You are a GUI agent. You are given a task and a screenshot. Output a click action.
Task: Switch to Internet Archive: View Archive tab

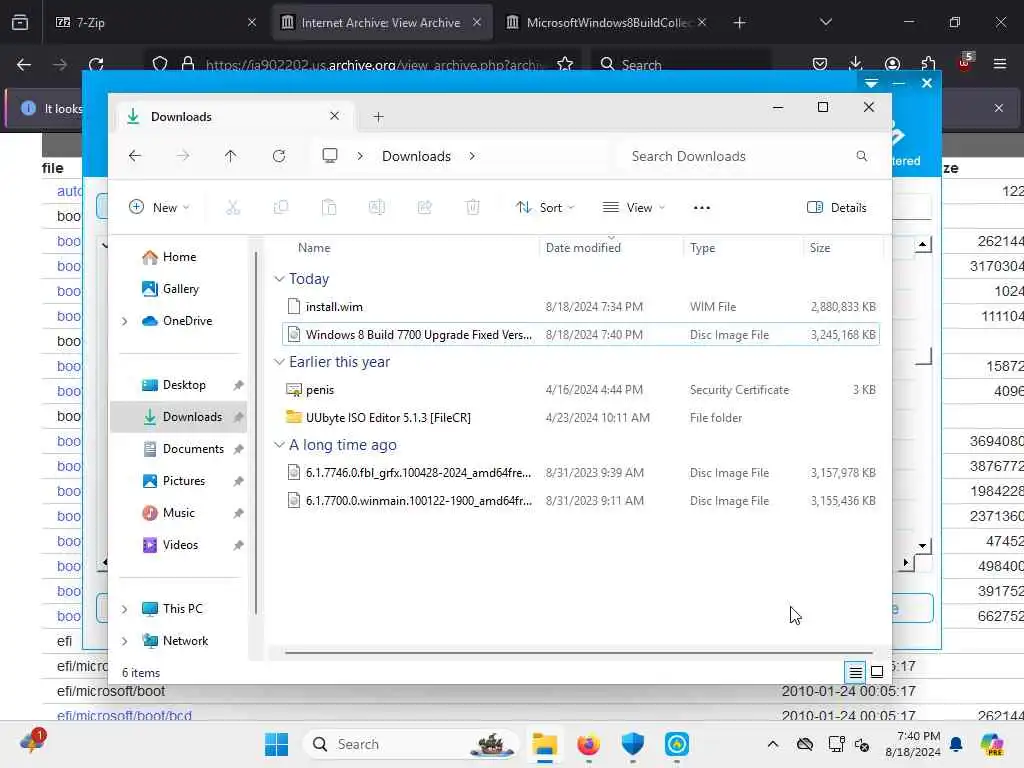382,22
